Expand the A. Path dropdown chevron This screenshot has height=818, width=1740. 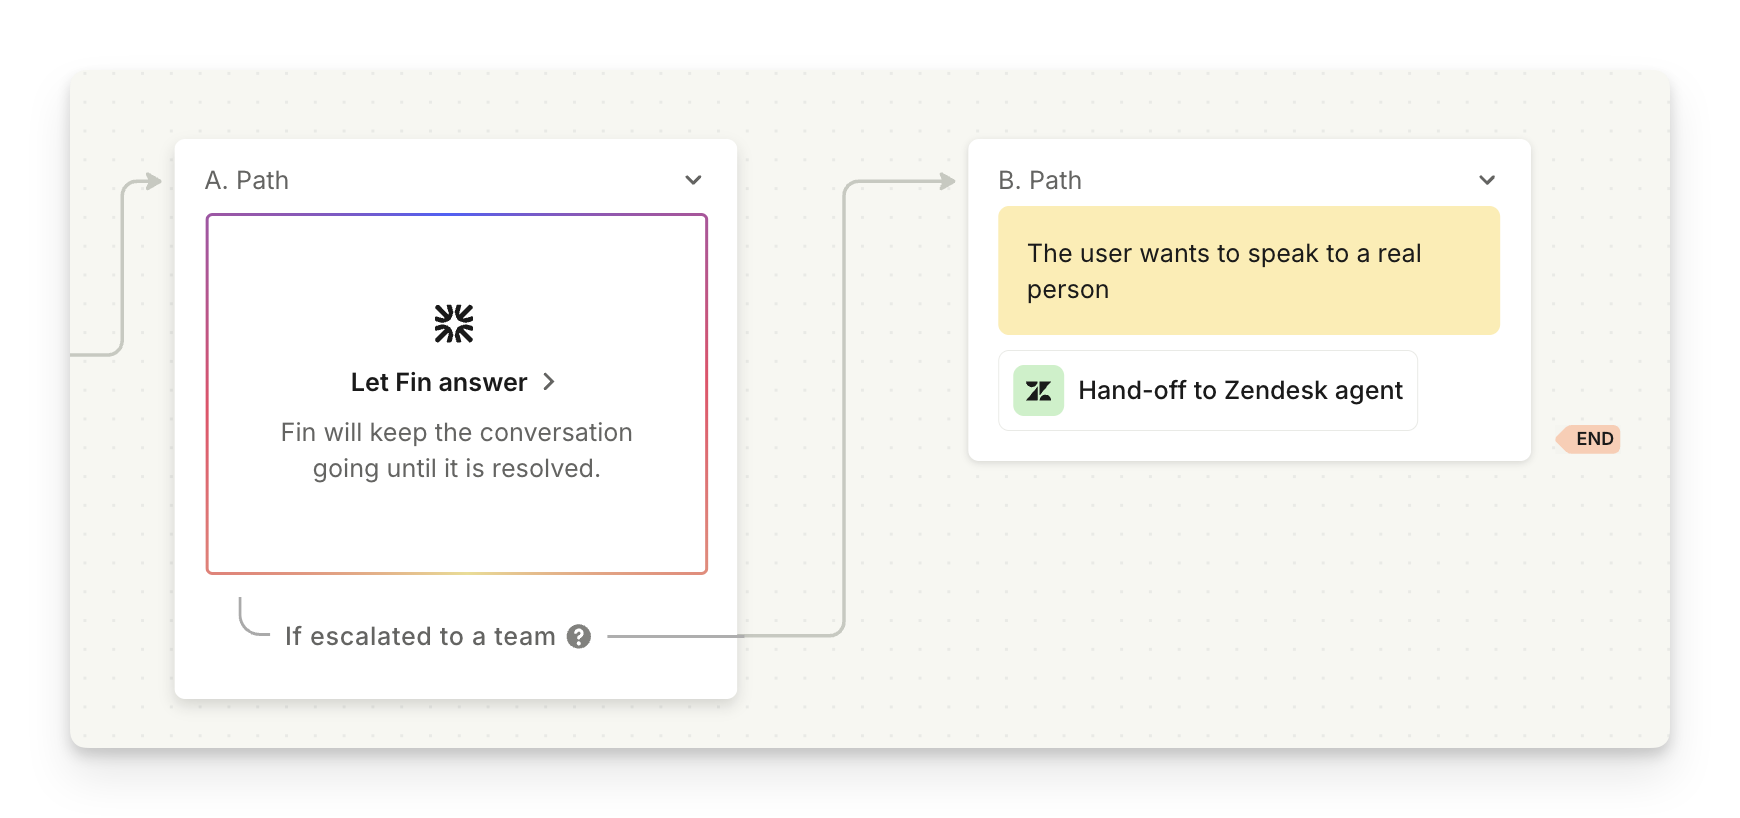point(693,180)
